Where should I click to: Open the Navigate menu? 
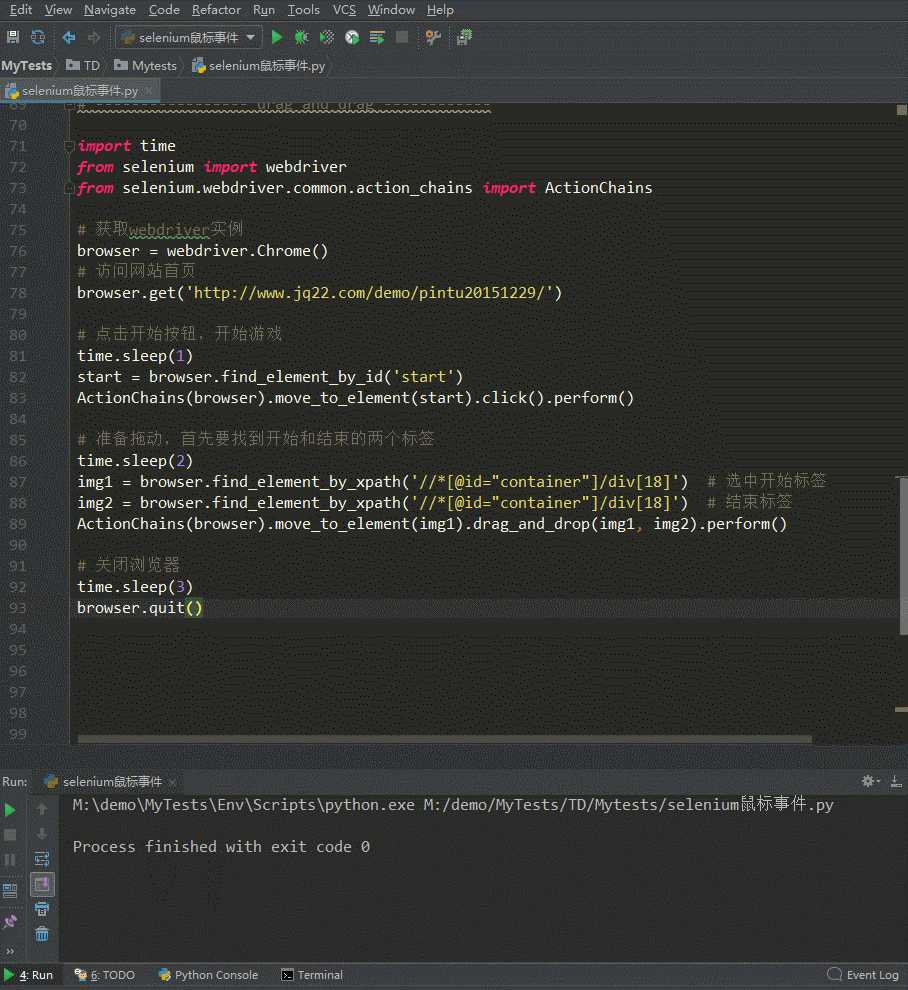(x=110, y=9)
